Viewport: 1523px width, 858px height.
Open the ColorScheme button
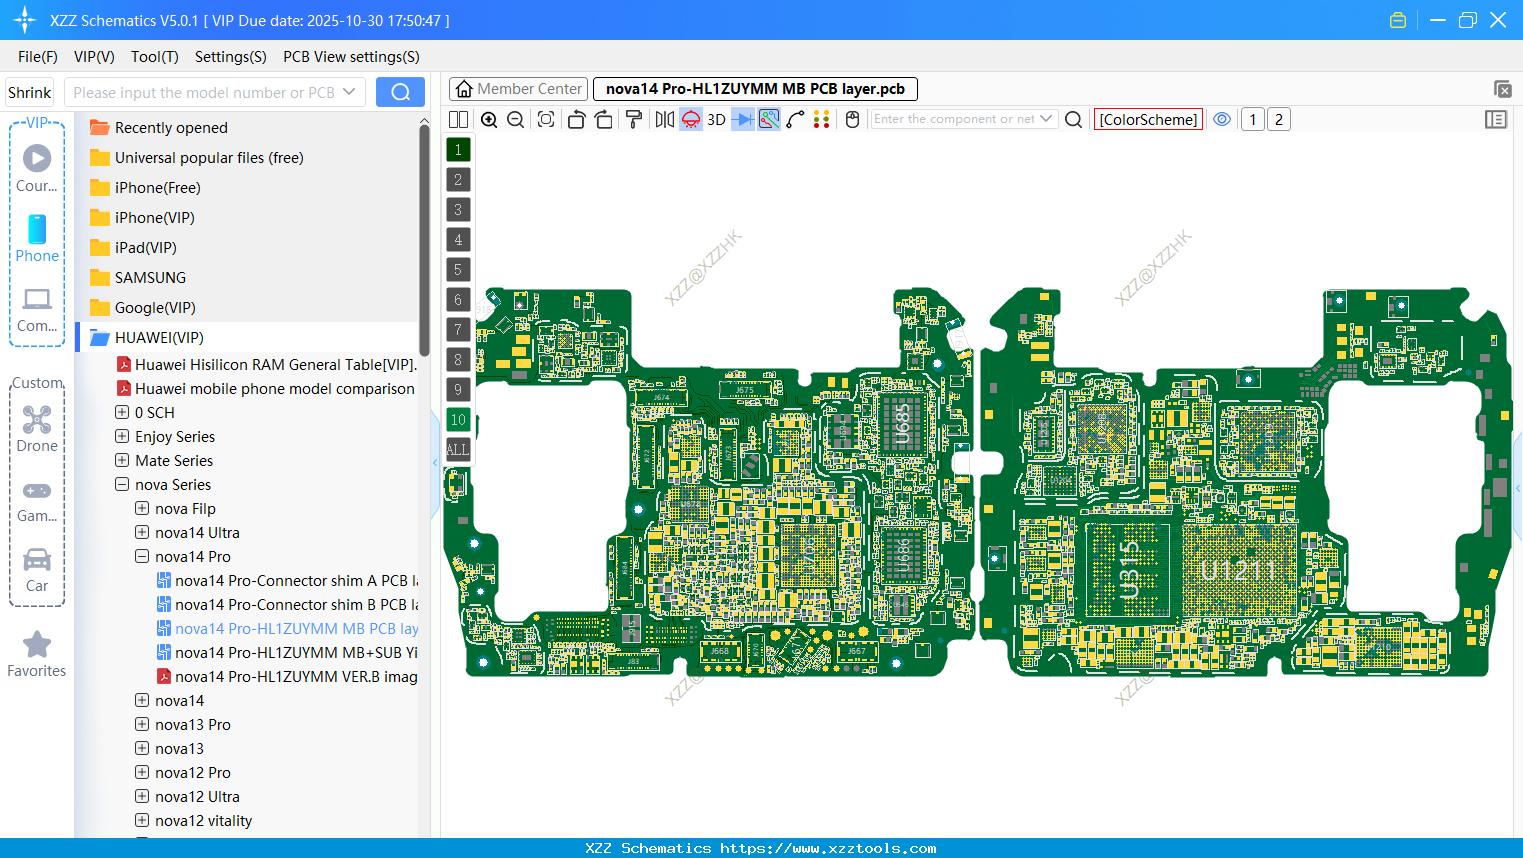[1148, 119]
